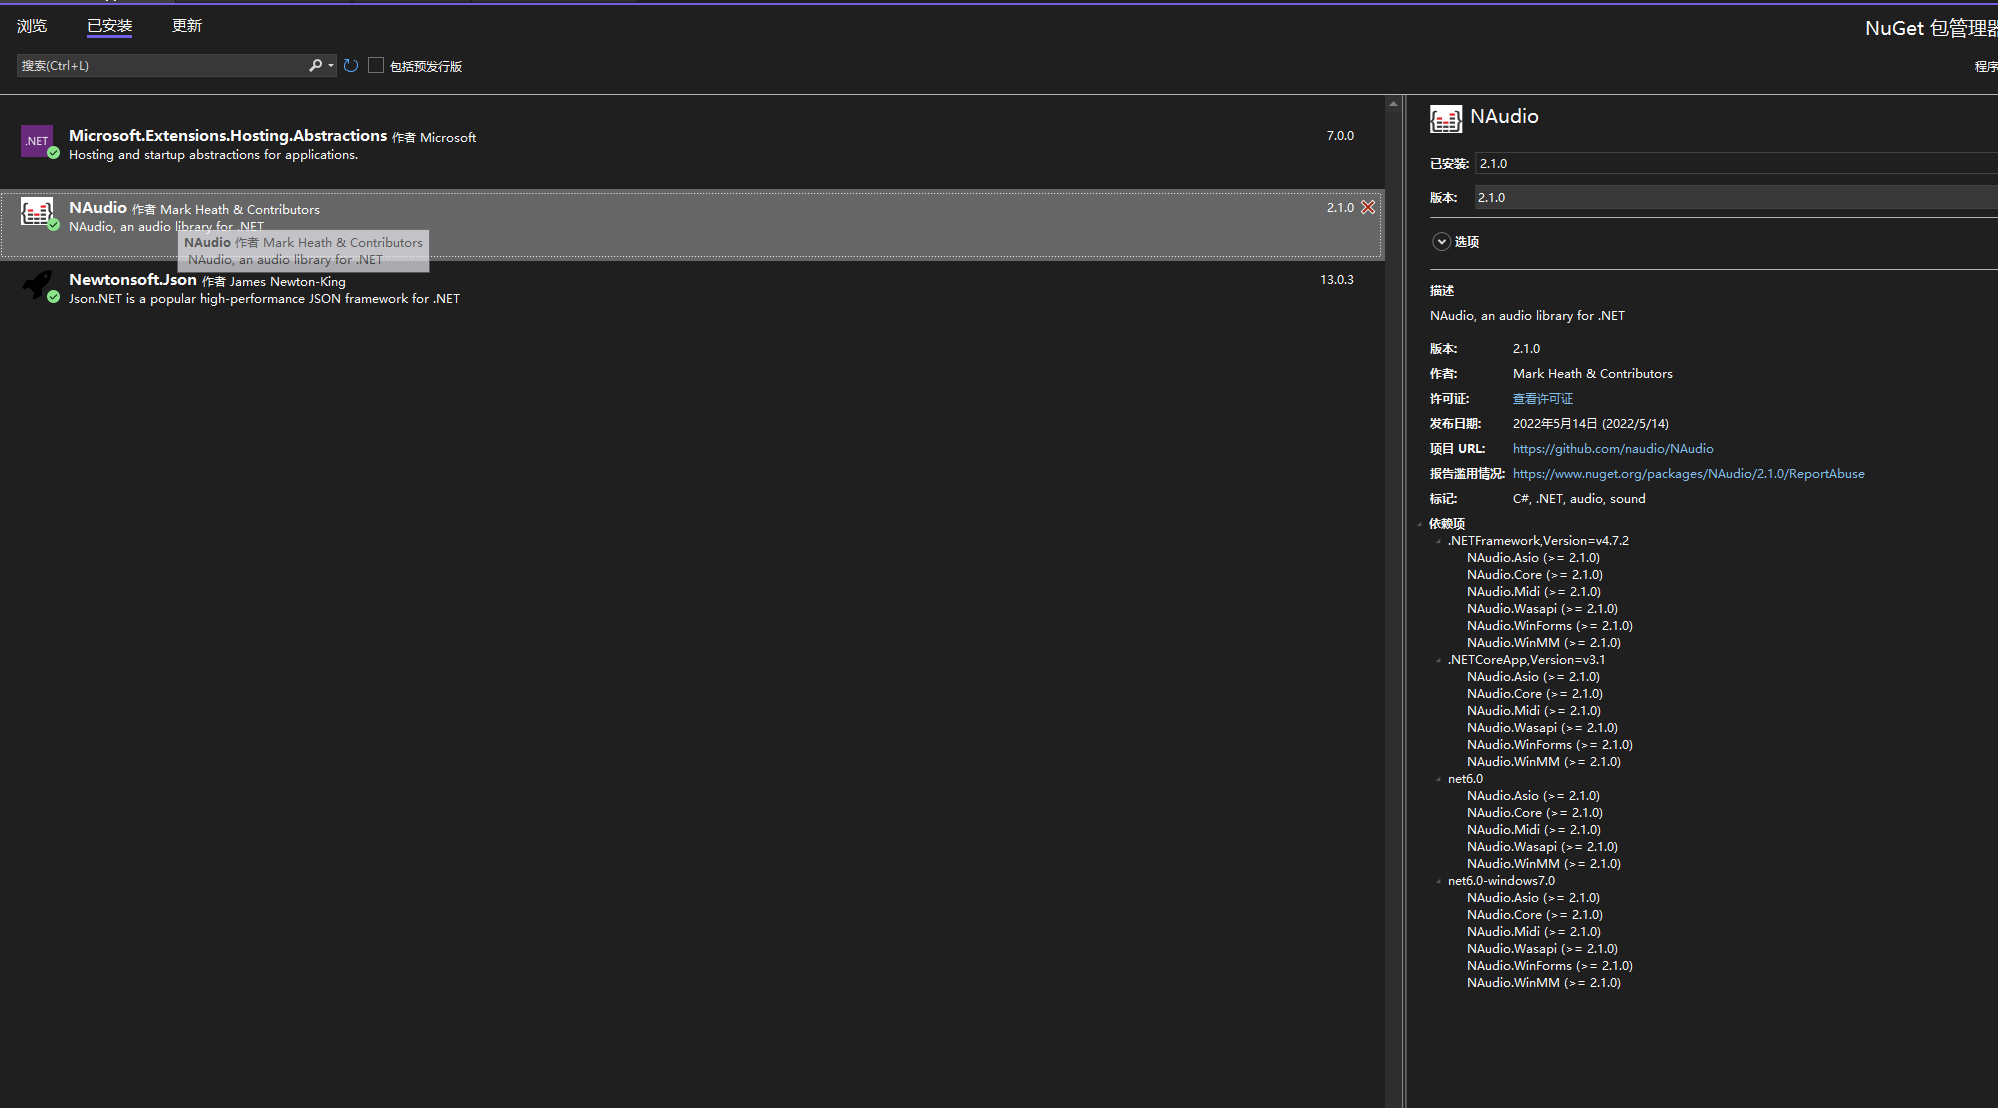The image size is (1998, 1108).
Task: Click the NAudio package icon in list
Action: tap(37, 212)
